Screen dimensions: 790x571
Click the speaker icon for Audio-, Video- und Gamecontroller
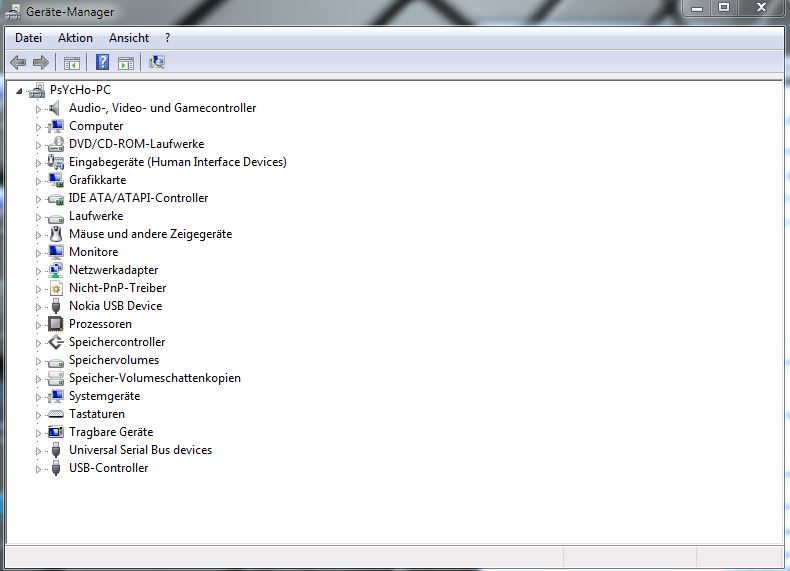coord(55,108)
